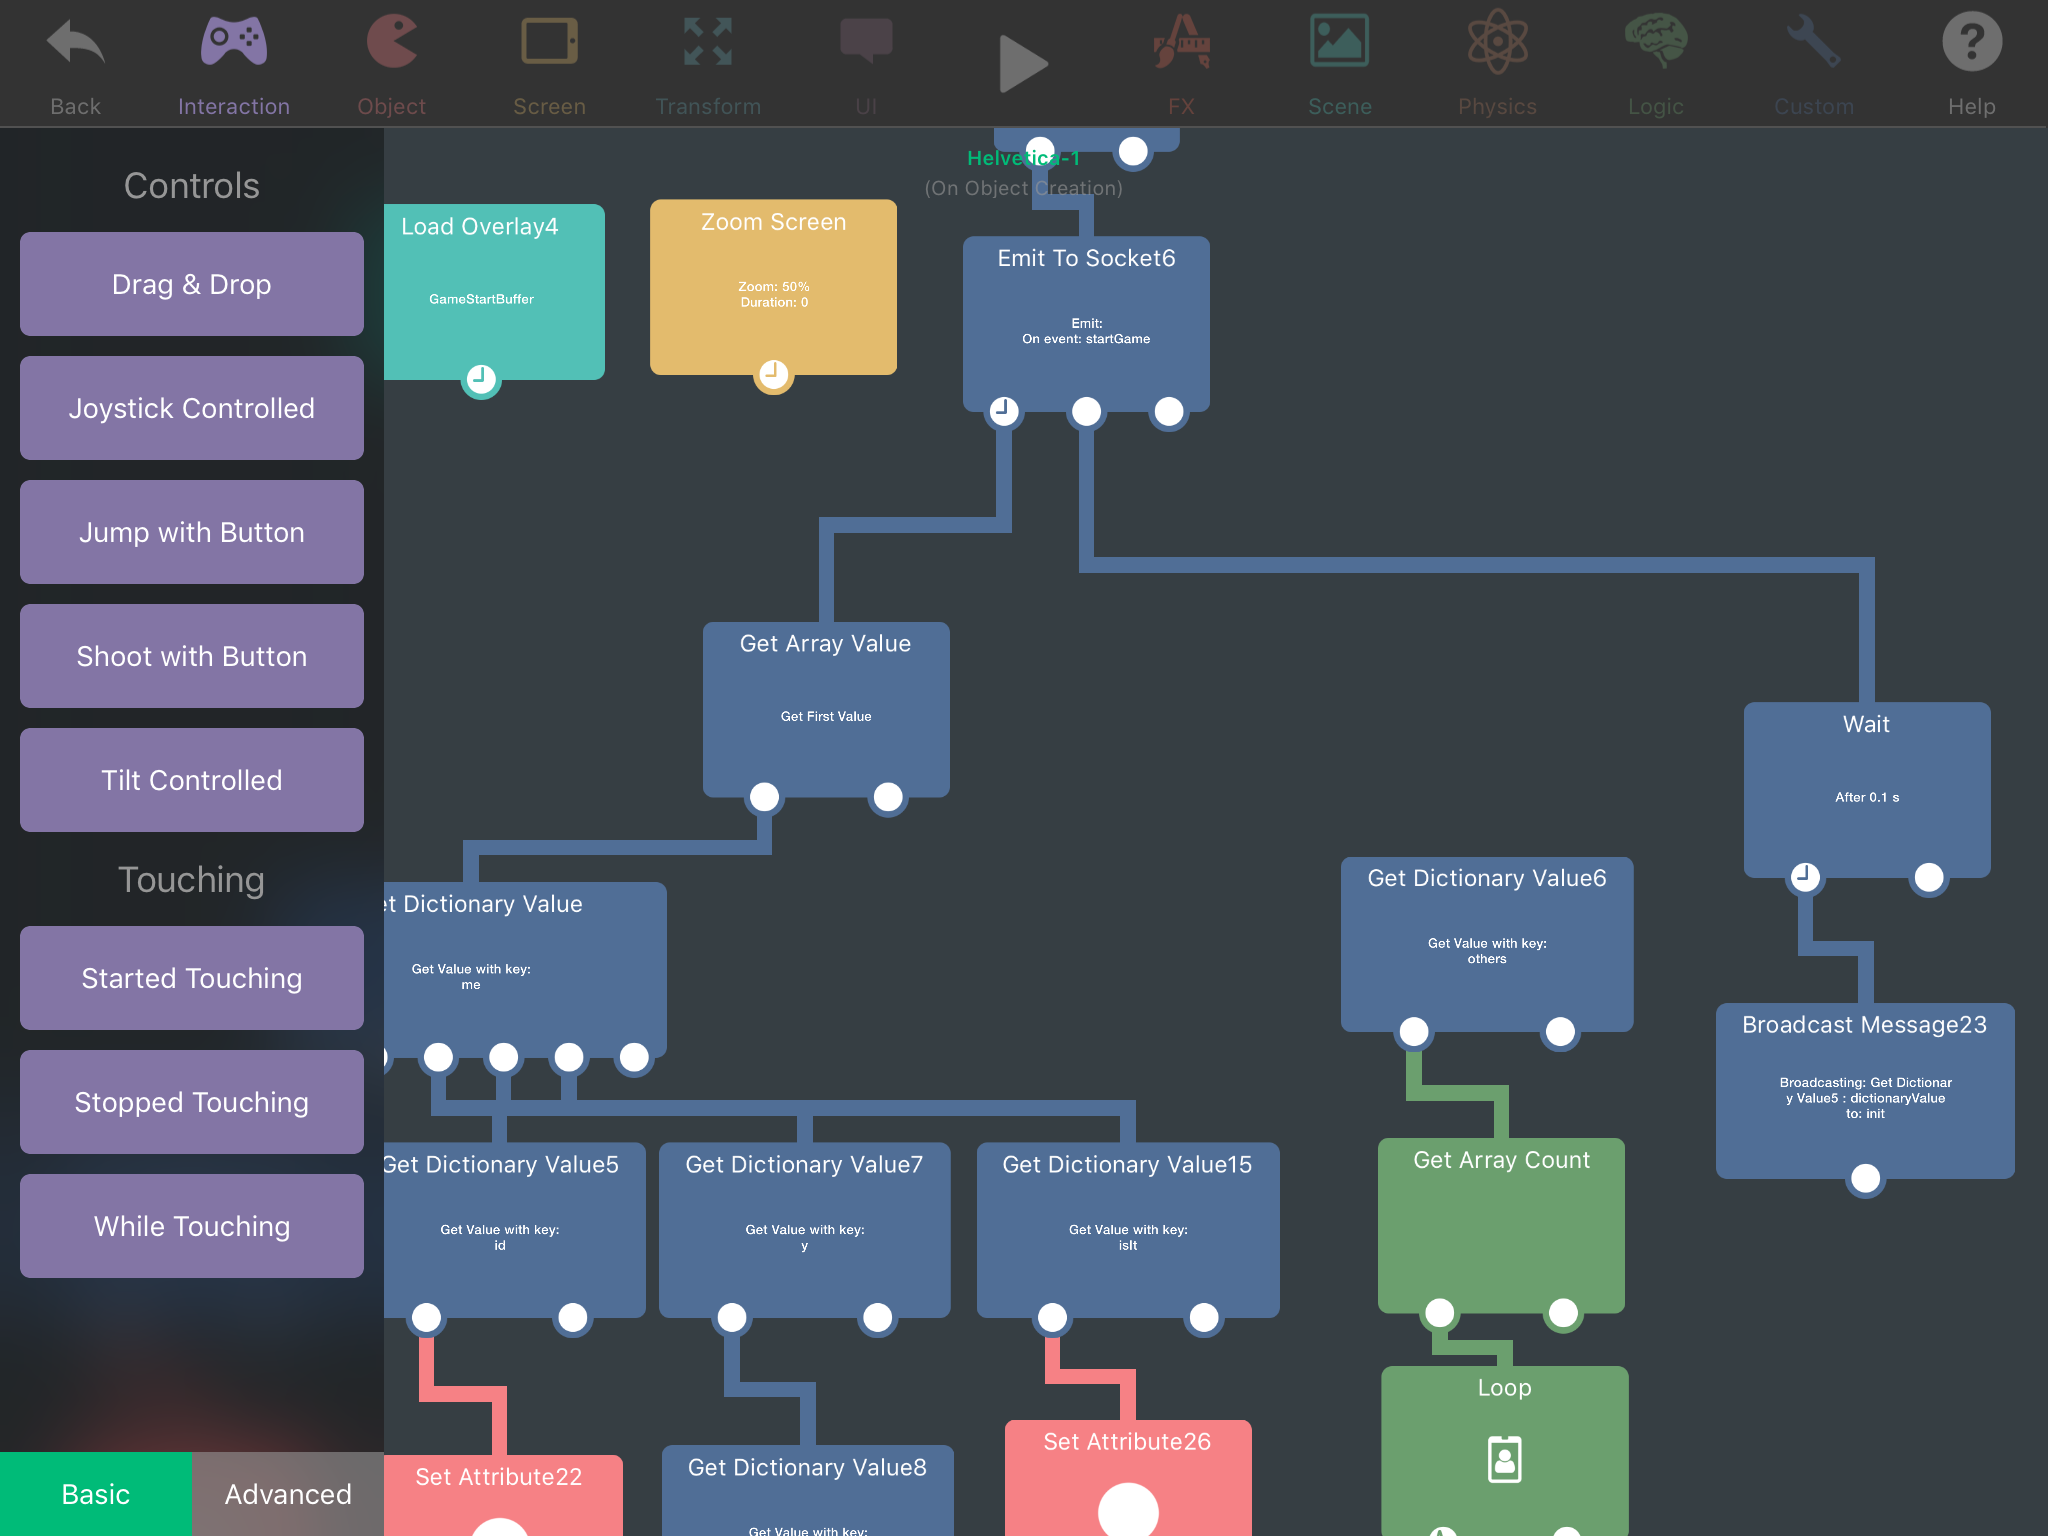This screenshot has width=2048, height=1536.
Task: Select the Zoom Screen node
Action: pos(773,287)
